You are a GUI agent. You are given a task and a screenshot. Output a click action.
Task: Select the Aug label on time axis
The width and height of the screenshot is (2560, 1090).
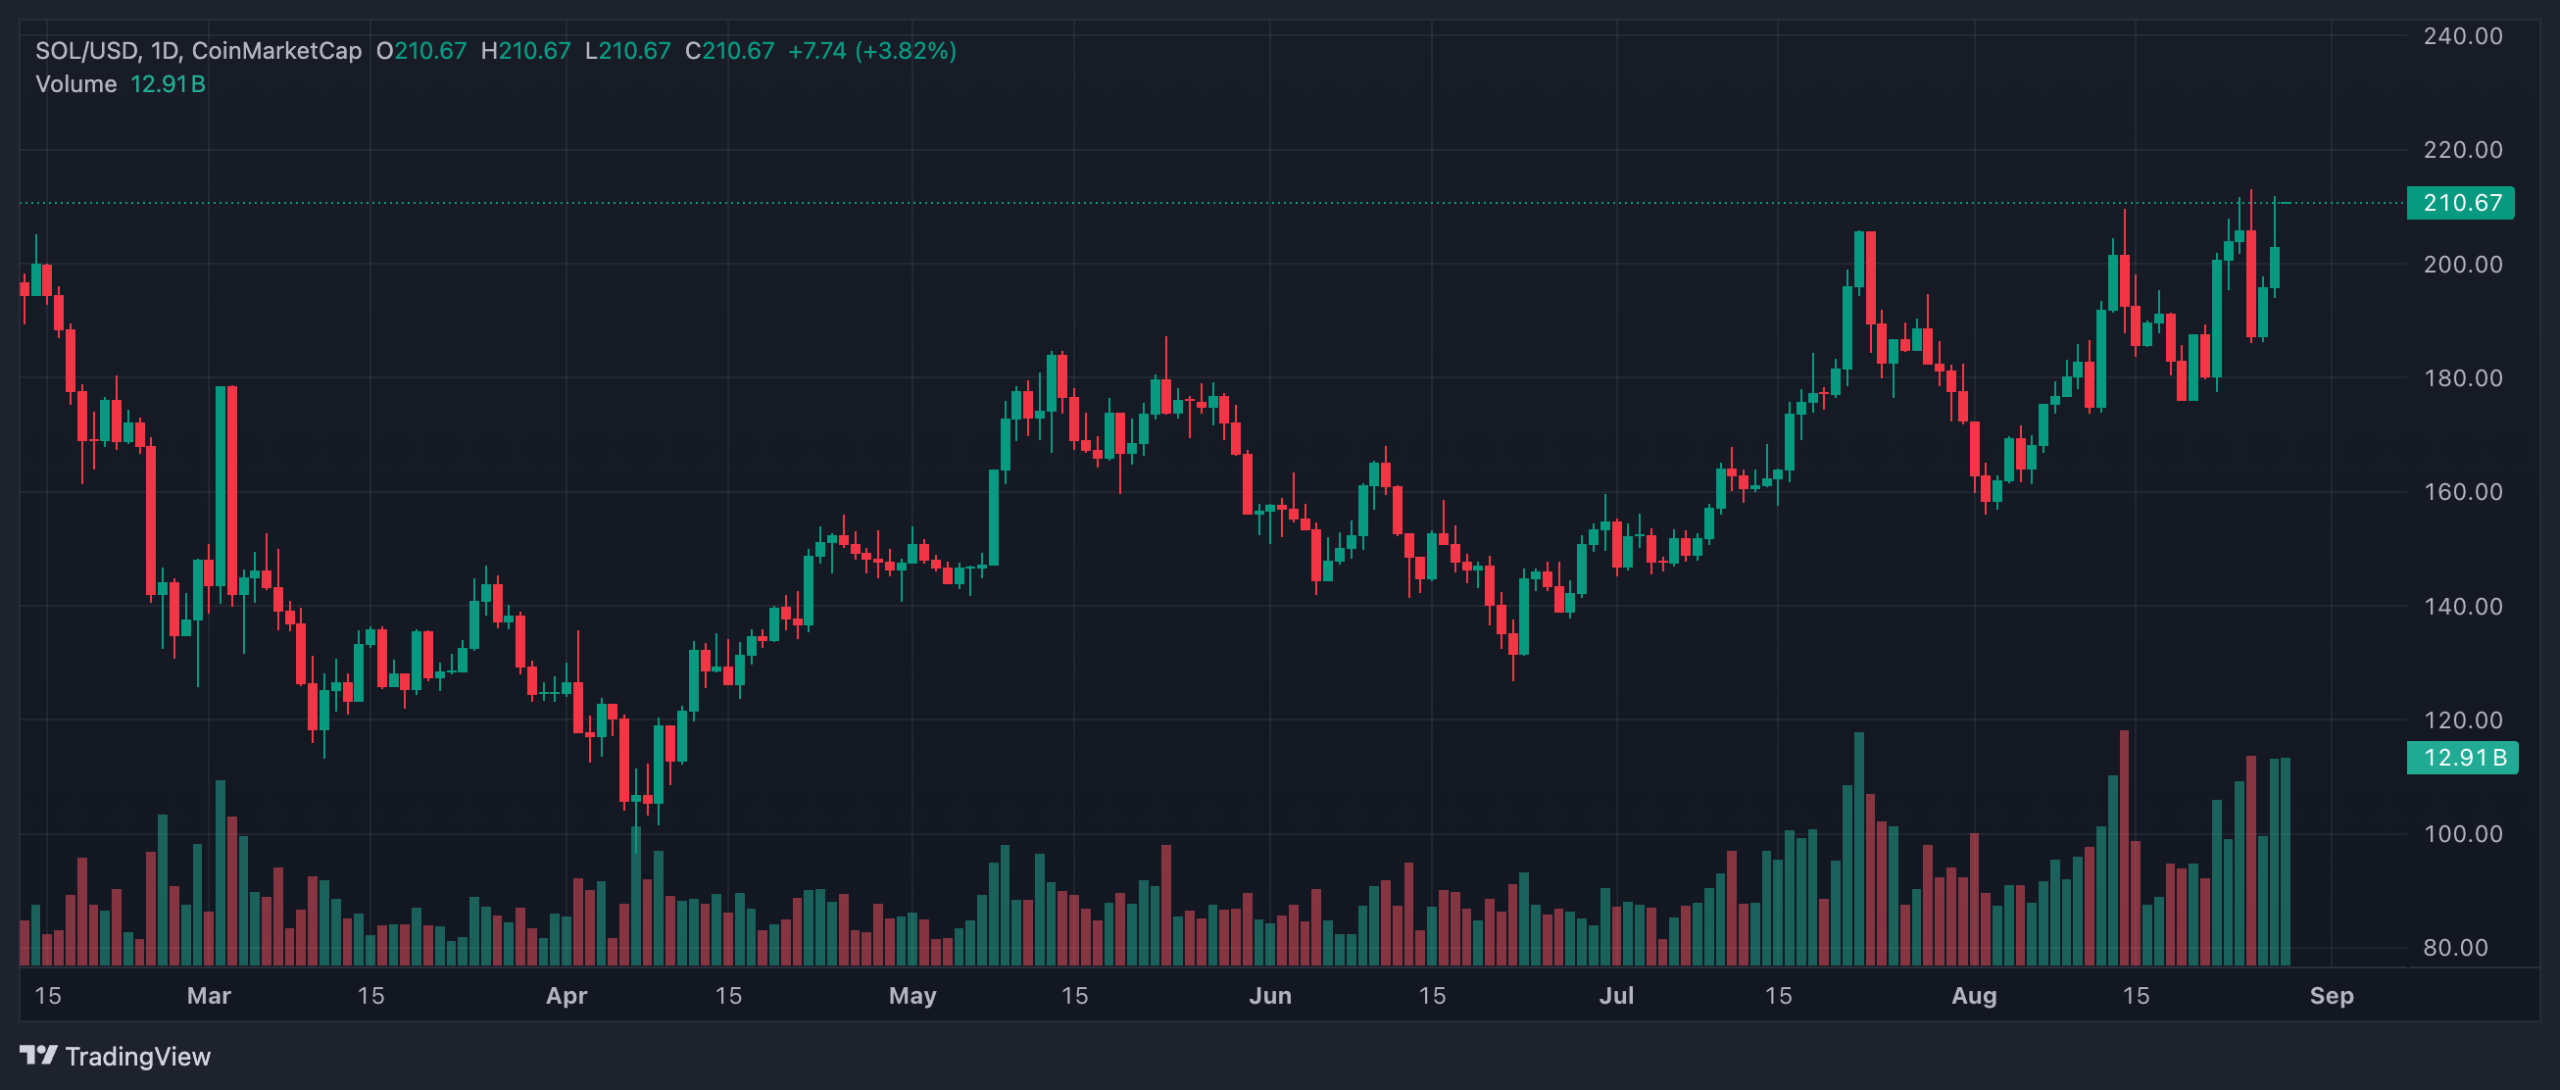click(1974, 995)
